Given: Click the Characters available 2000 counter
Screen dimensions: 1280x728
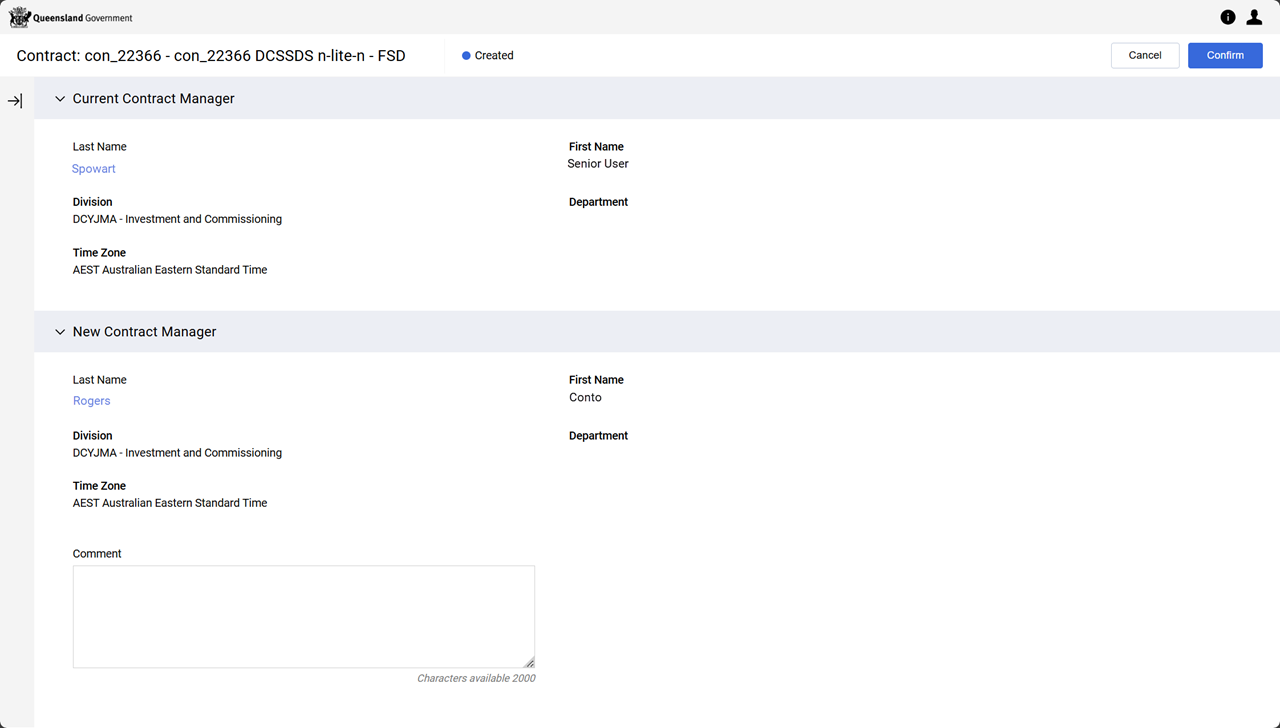Looking at the screenshot, I should click(476, 678).
